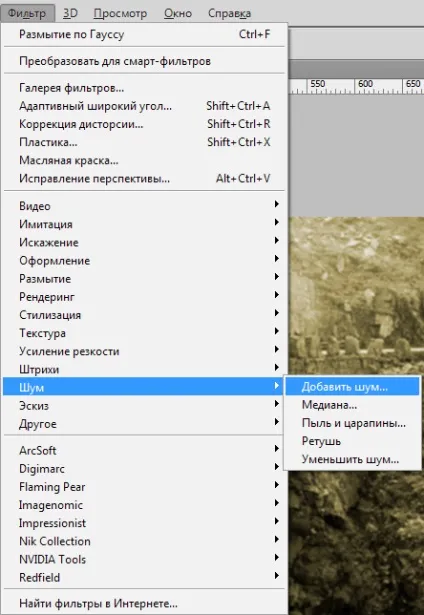Open Imagenomic plugin submenu
Viewport: 424px width, 615px height.
tap(145, 505)
